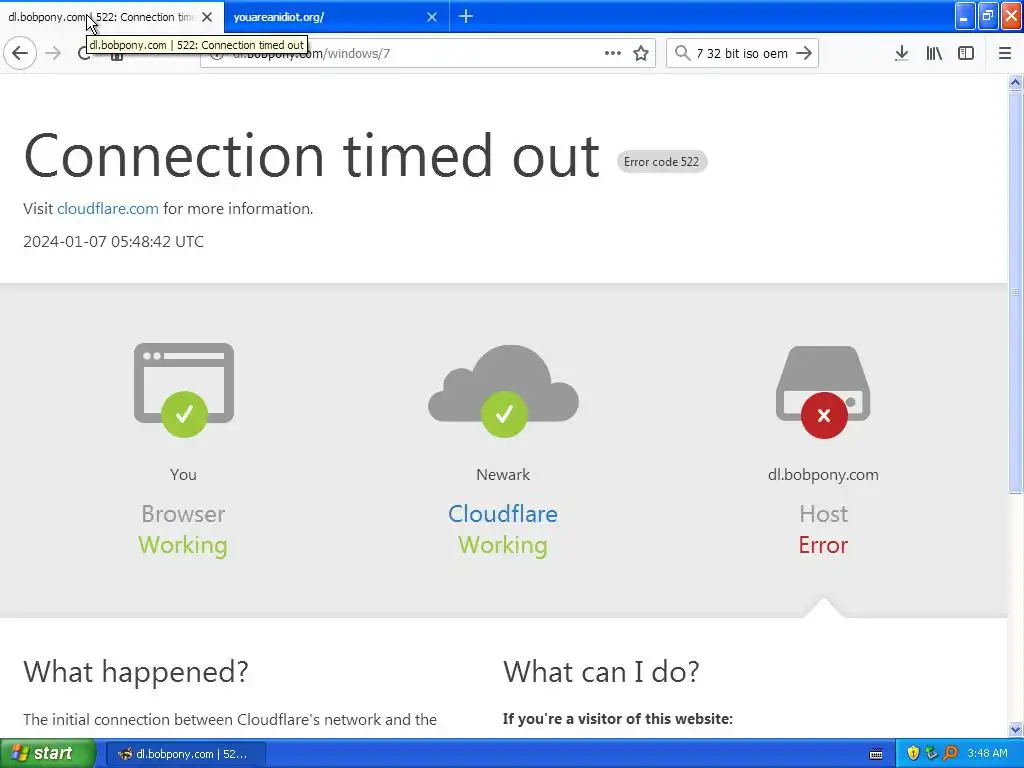Click the 'Newark' location label
This screenshot has height=768, width=1024.
503,475
